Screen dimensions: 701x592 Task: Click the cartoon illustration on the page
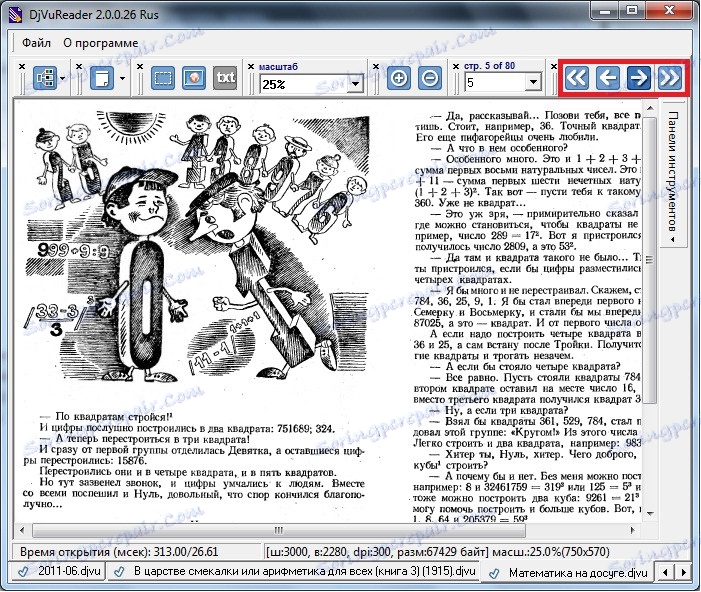point(197,248)
